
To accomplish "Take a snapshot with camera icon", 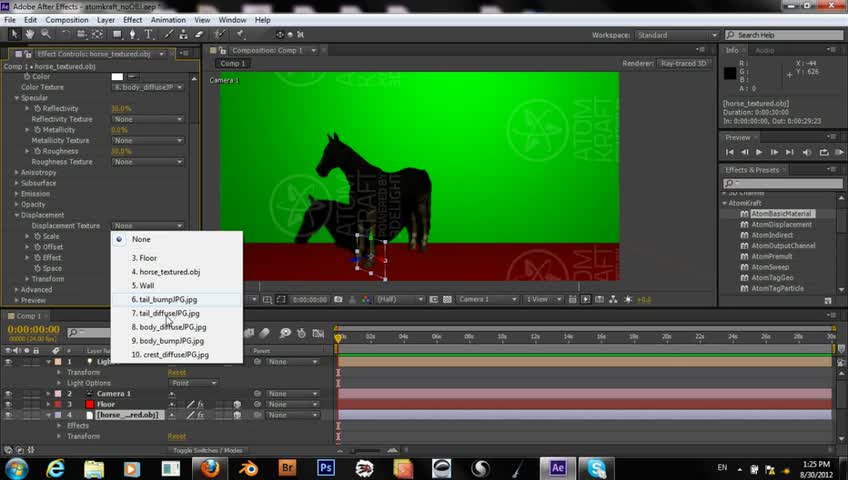I will point(338,299).
